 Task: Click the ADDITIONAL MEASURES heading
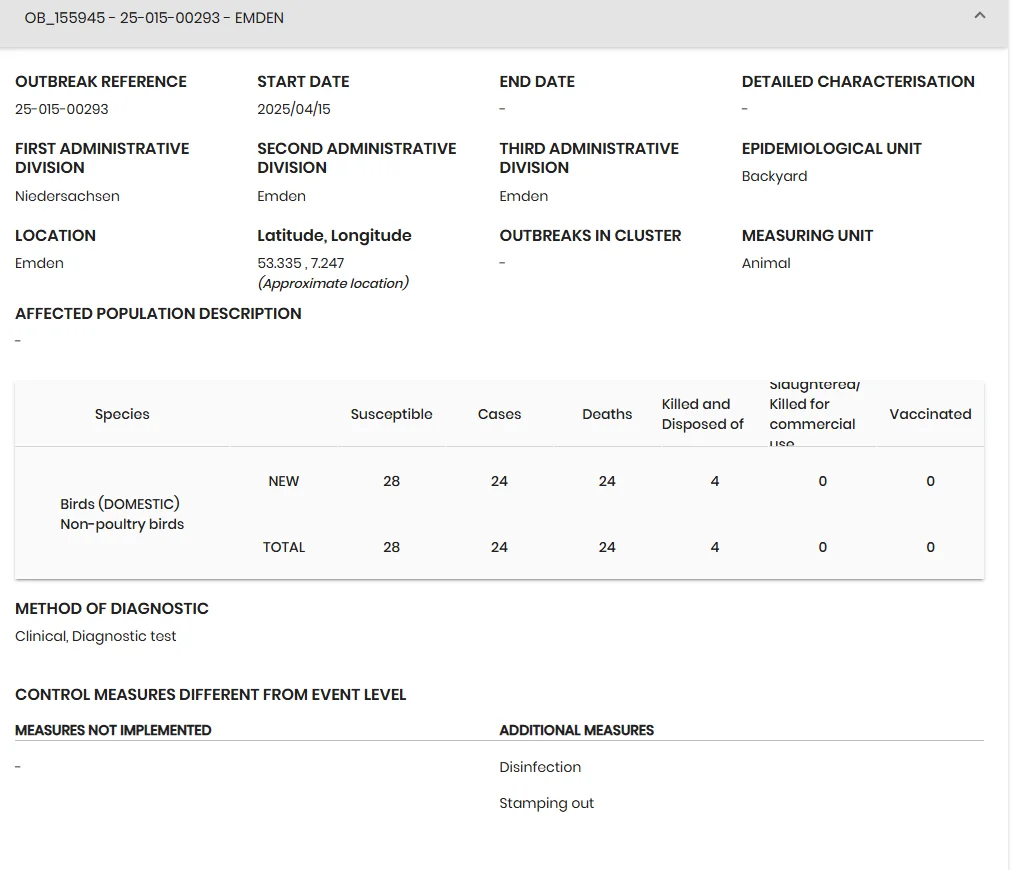[576, 730]
